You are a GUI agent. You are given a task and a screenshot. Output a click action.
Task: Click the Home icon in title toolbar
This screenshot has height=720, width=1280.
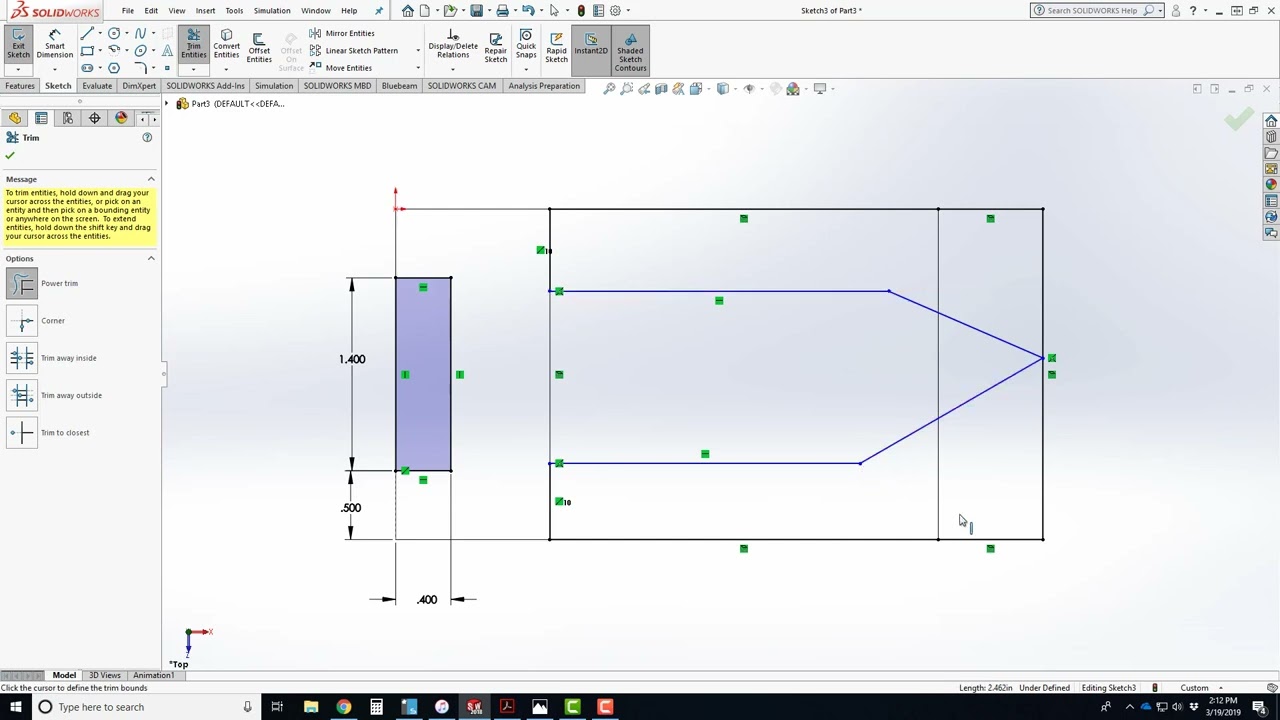(x=407, y=11)
